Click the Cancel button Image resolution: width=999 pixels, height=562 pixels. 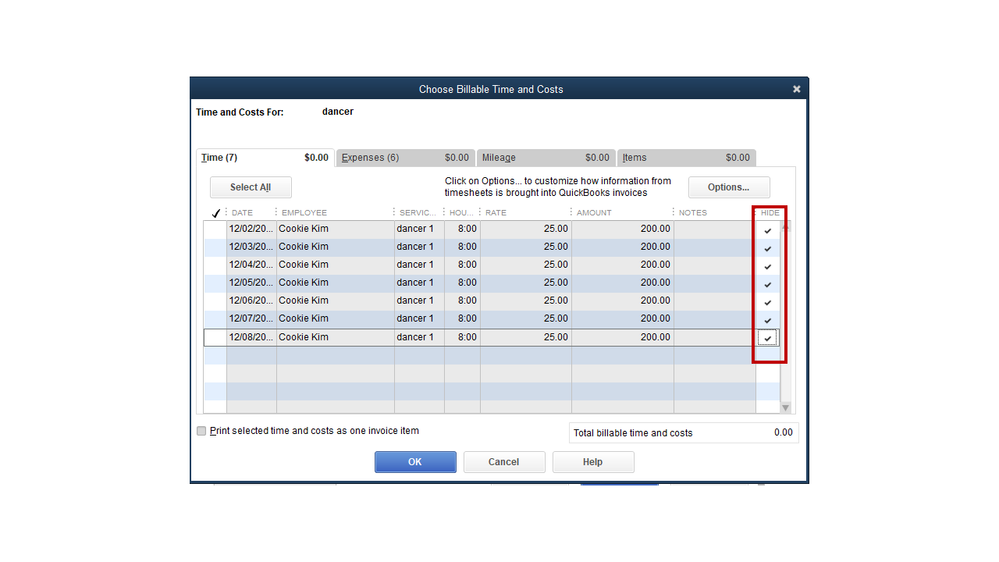click(503, 462)
